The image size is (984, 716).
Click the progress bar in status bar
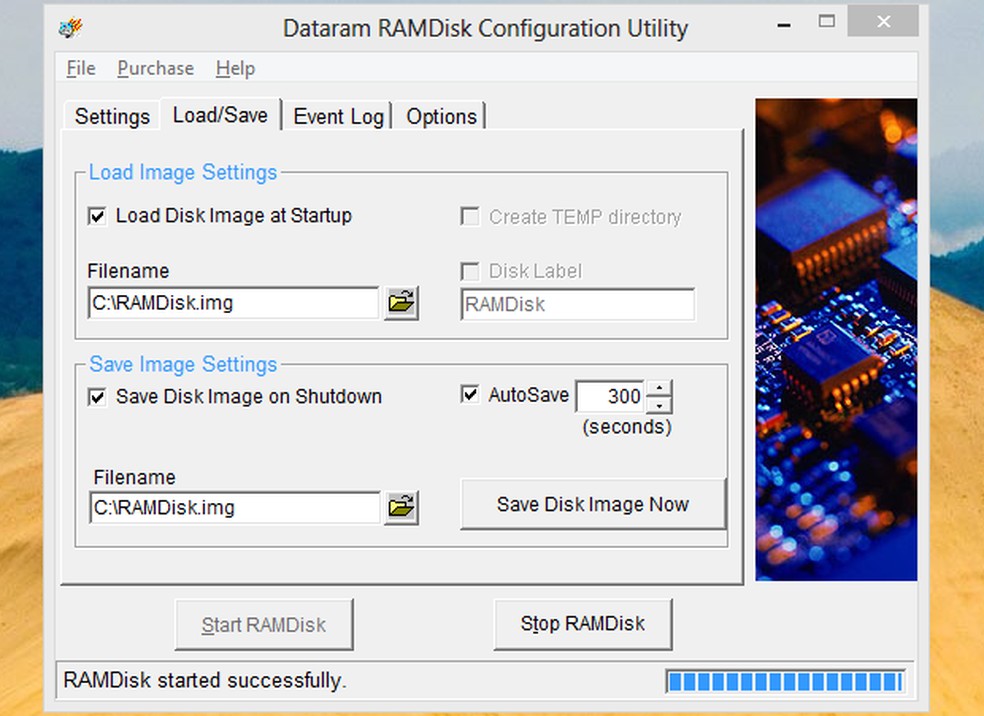pyautogui.click(x=784, y=681)
